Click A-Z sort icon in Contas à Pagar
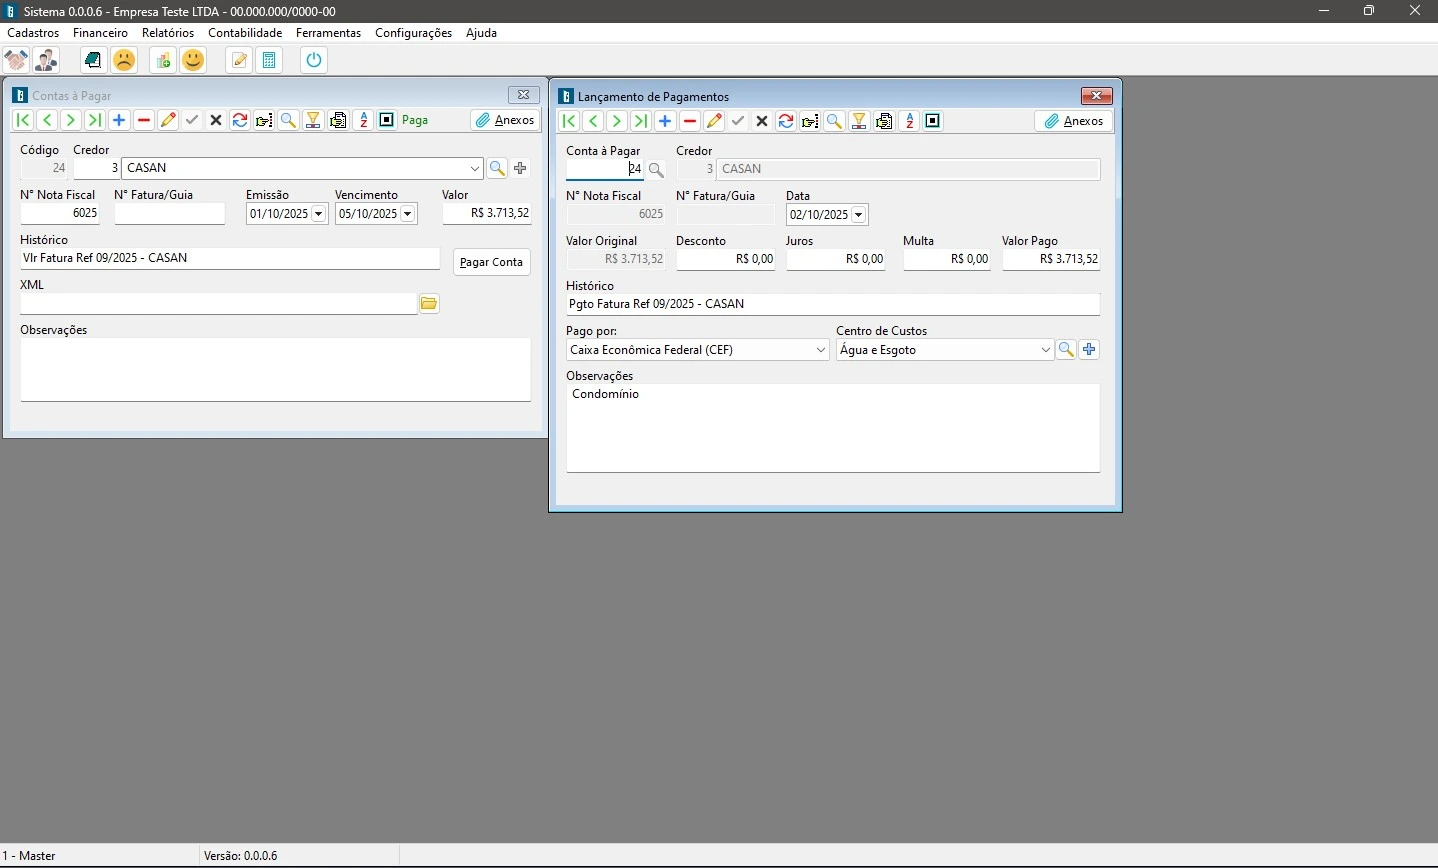The height and width of the screenshot is (868, 1438). tap(363, 121)
